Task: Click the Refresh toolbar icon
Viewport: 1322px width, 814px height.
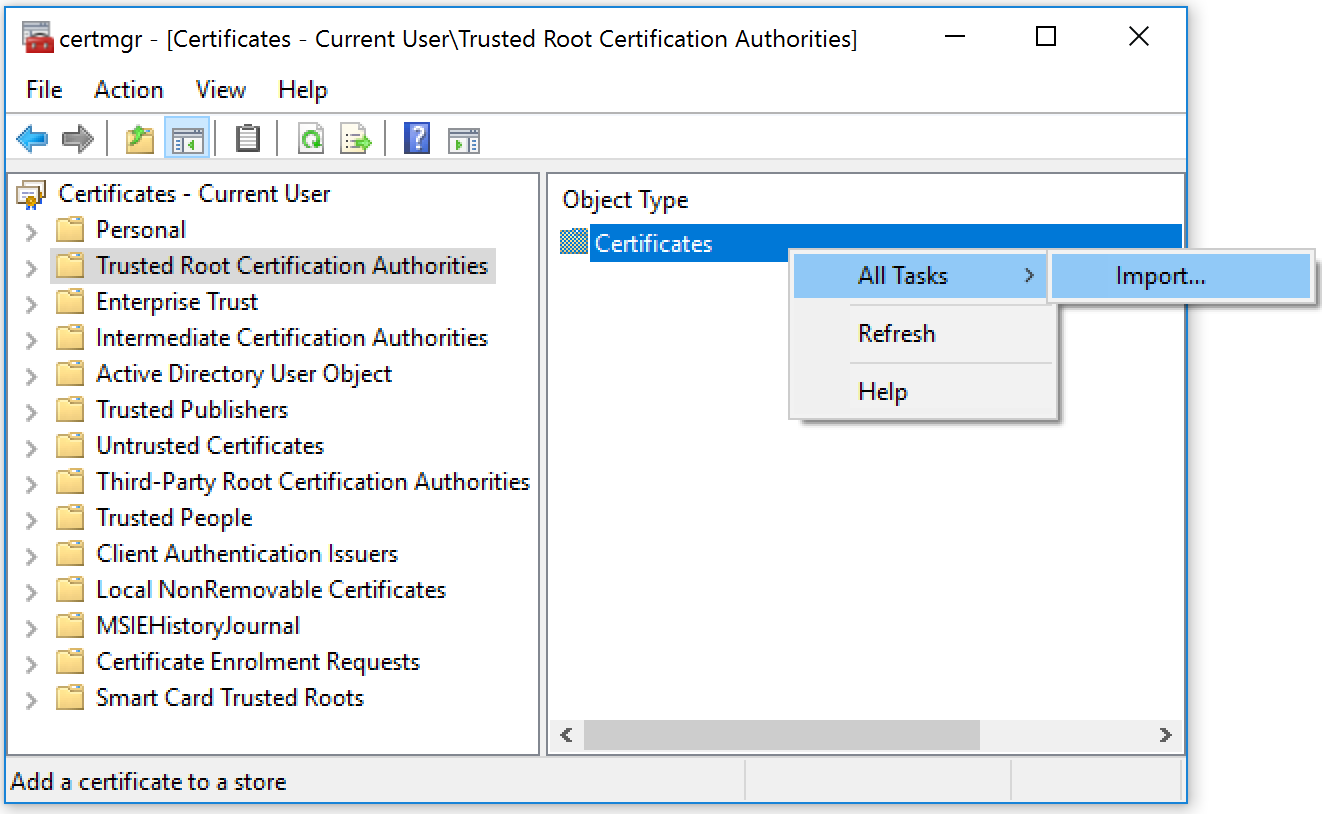Action: 311,138
